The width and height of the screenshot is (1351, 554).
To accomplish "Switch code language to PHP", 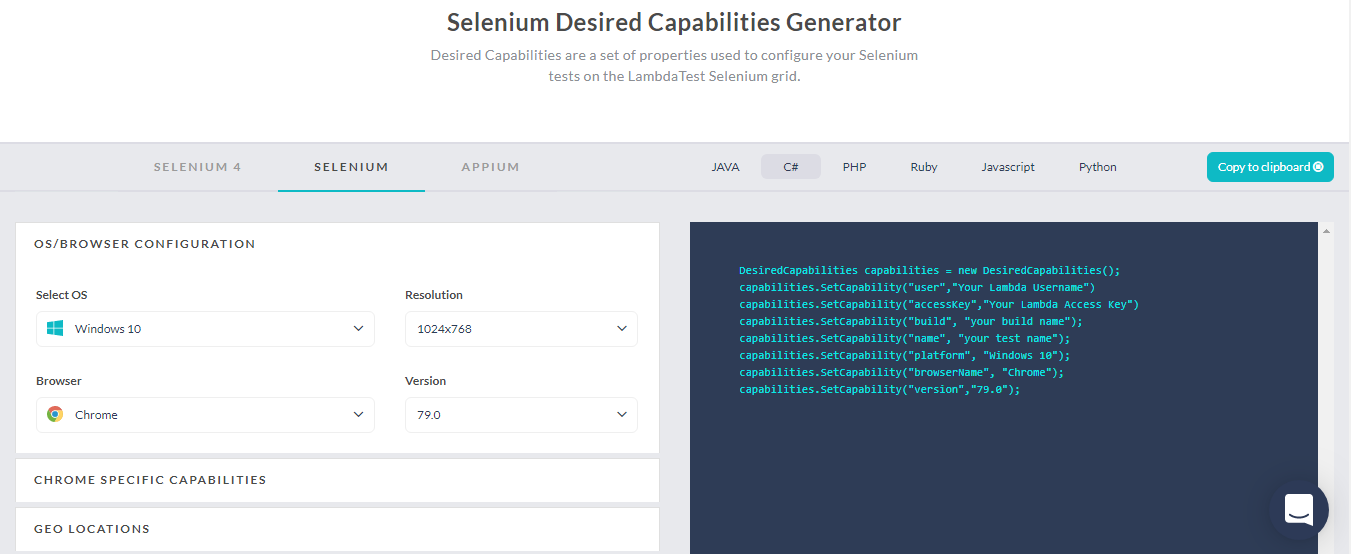I will [854, 167].
